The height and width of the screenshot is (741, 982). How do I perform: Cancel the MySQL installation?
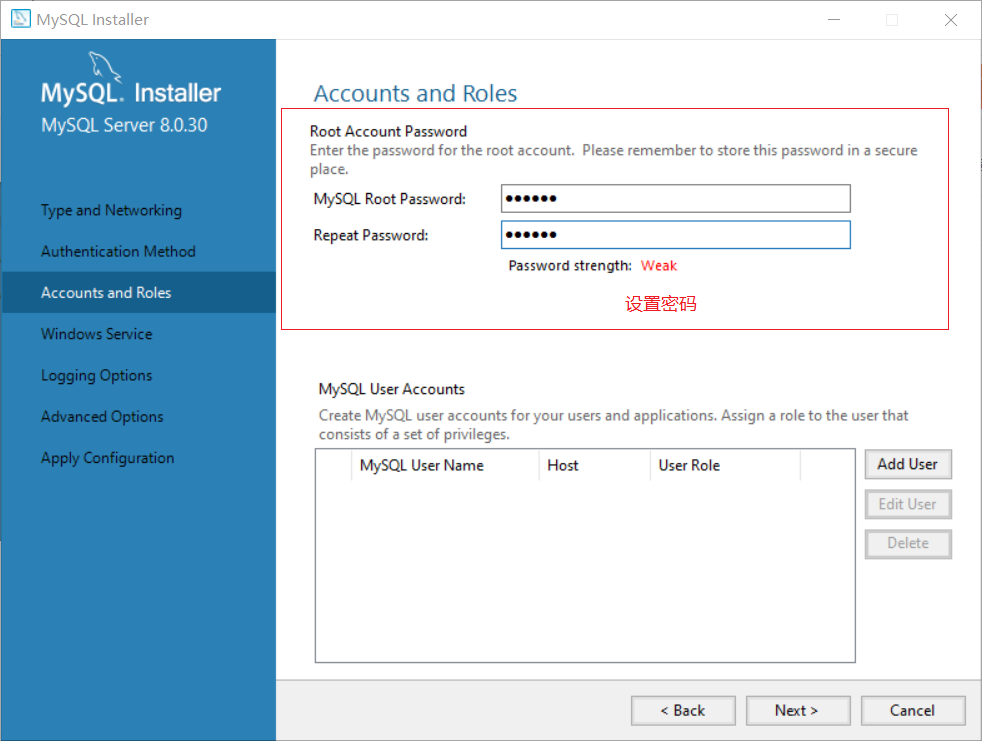[912, 710]
